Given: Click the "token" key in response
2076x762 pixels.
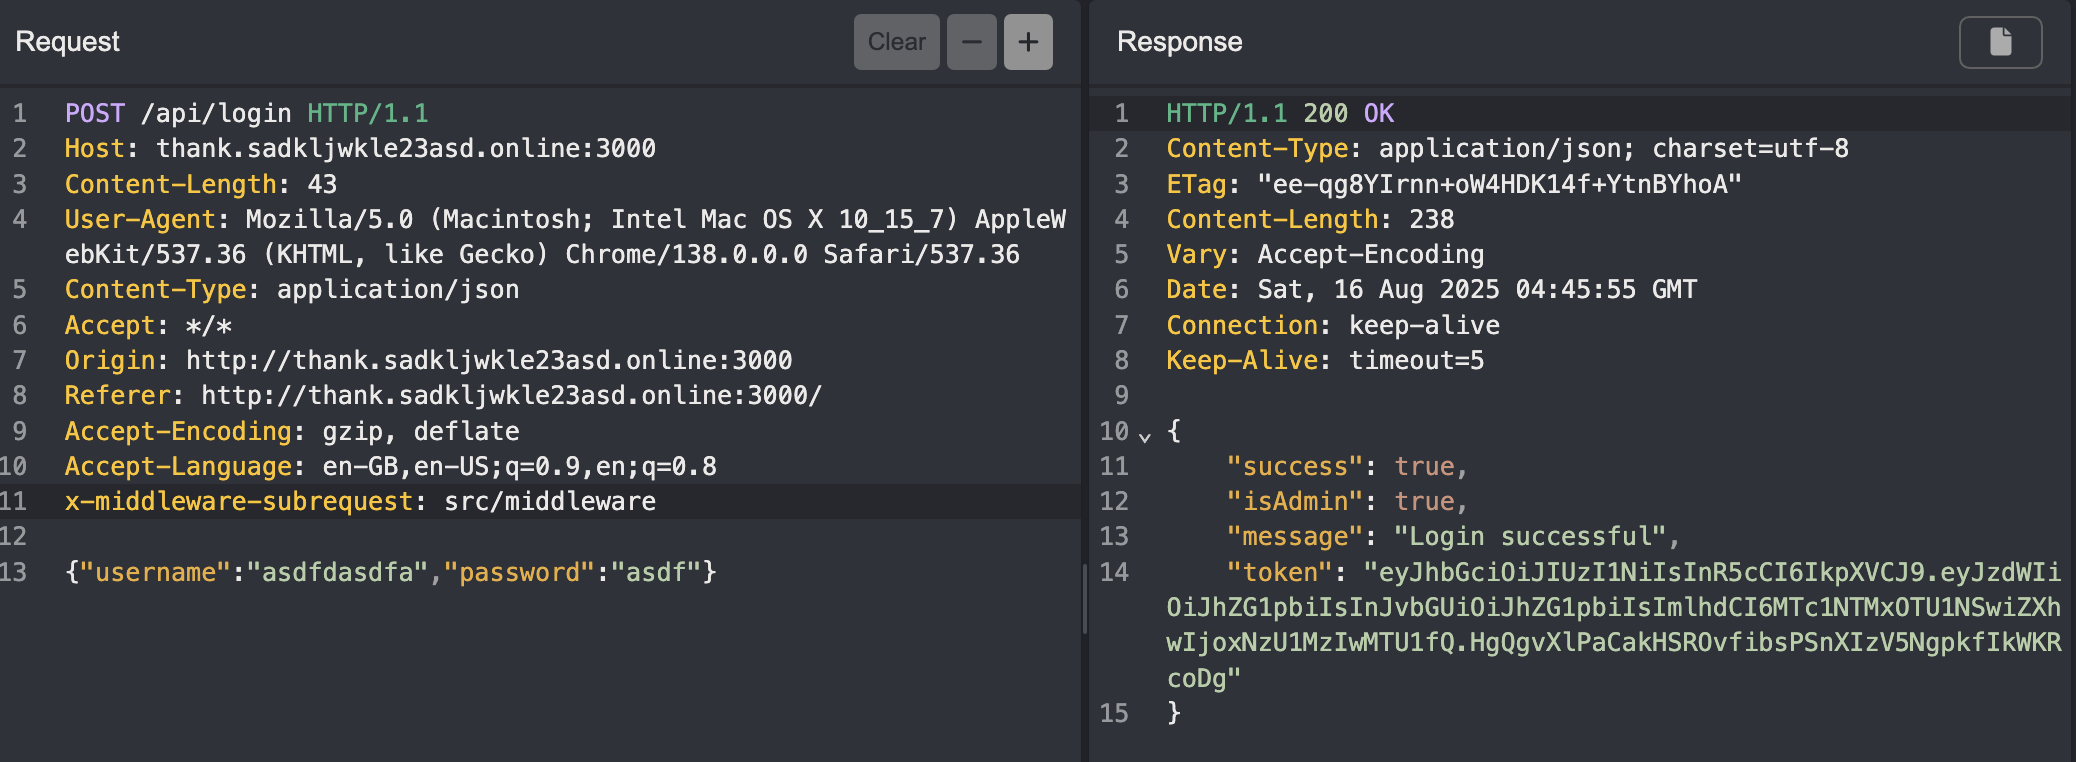Looking at the screenshot, I should (x=1280, y=572).
